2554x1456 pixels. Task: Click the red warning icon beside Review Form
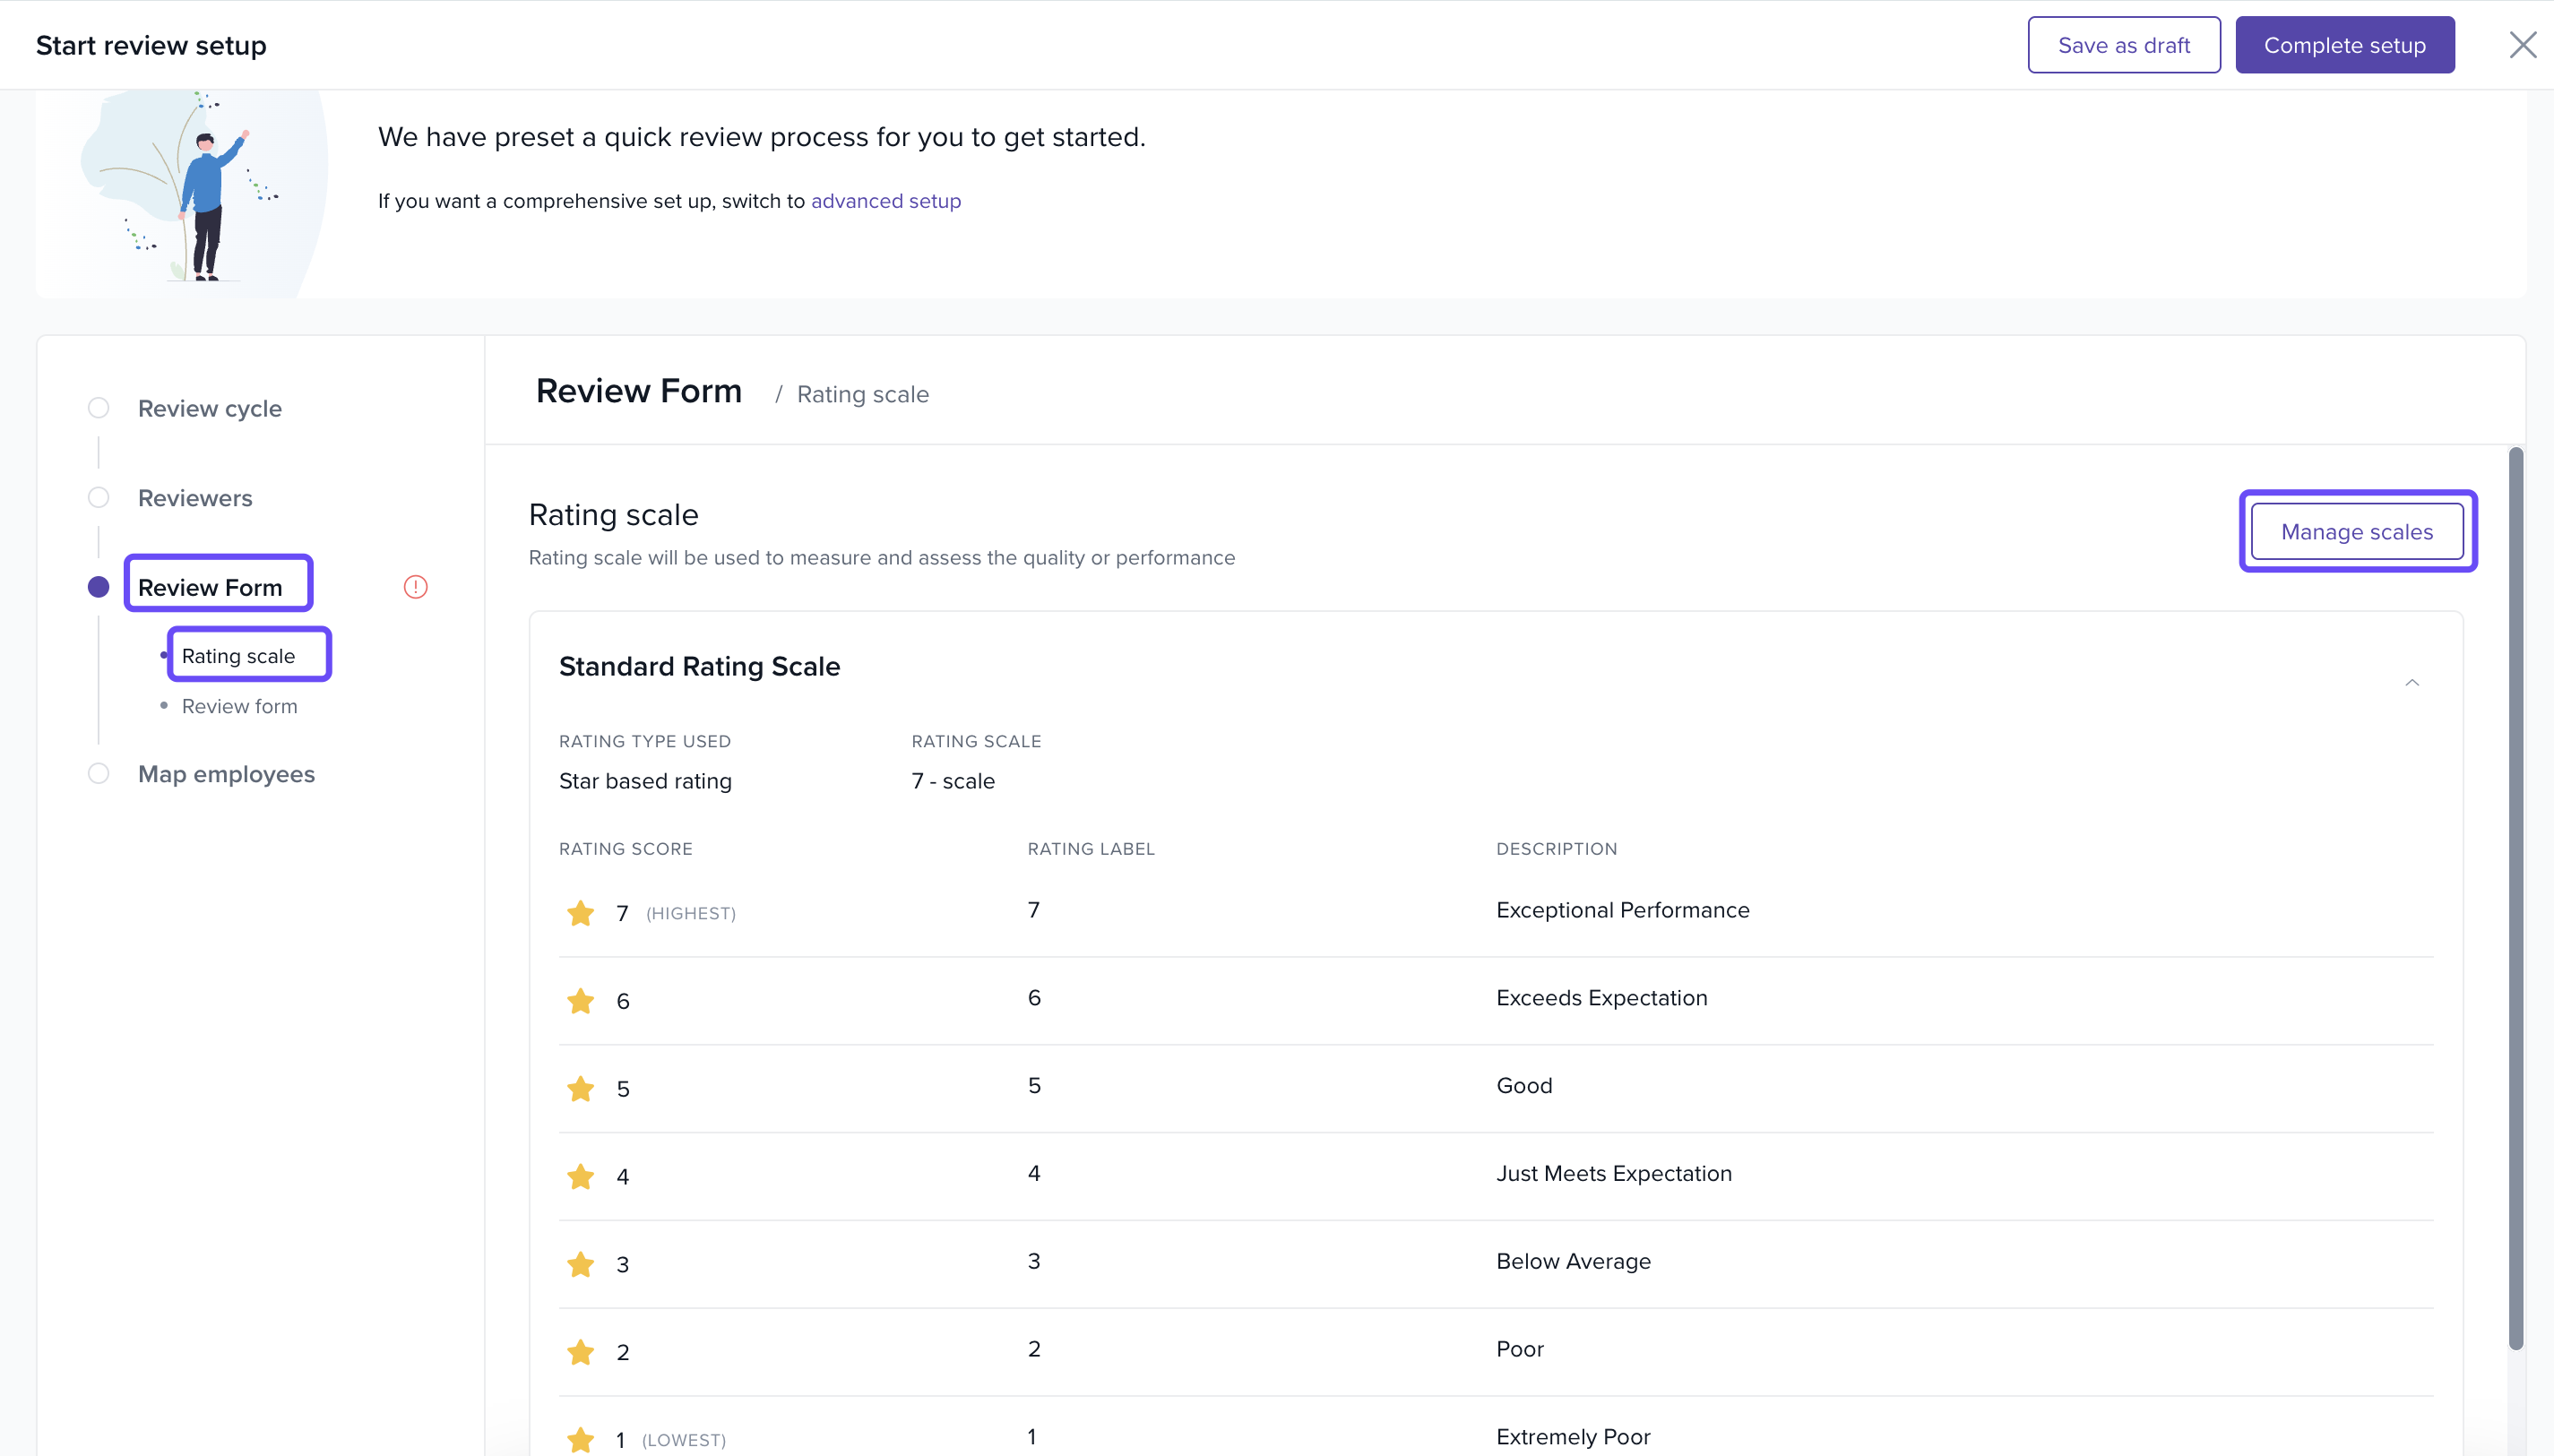click(415, 587)
